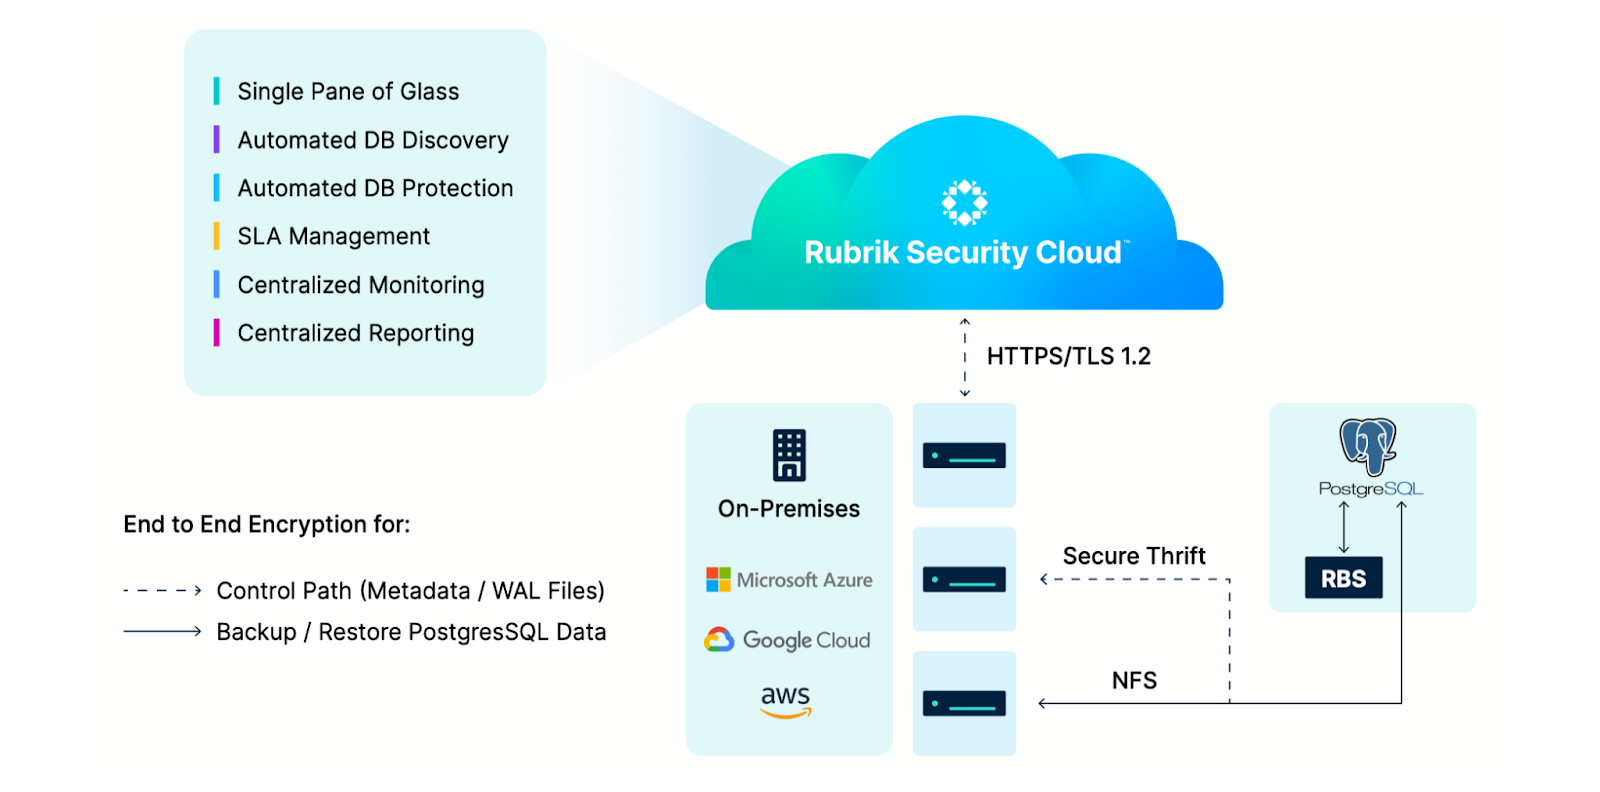Click the On-Premises label
Image resolution: width=1600 pixels, height=792 pixels.
(789, 509)
